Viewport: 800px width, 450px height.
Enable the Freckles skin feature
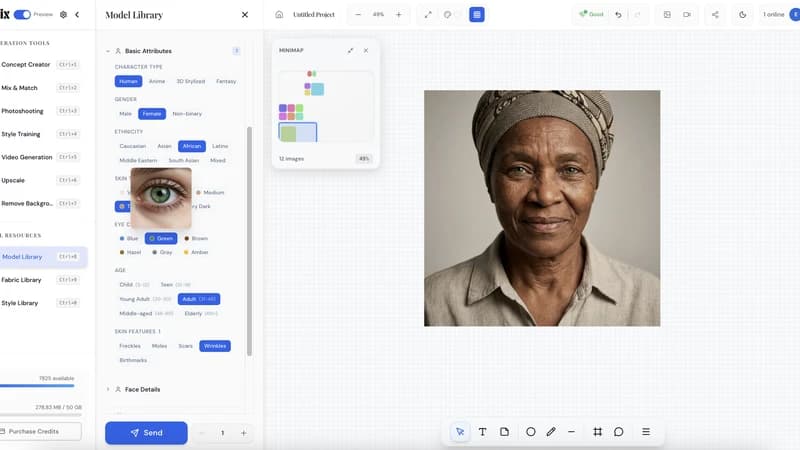130,346
